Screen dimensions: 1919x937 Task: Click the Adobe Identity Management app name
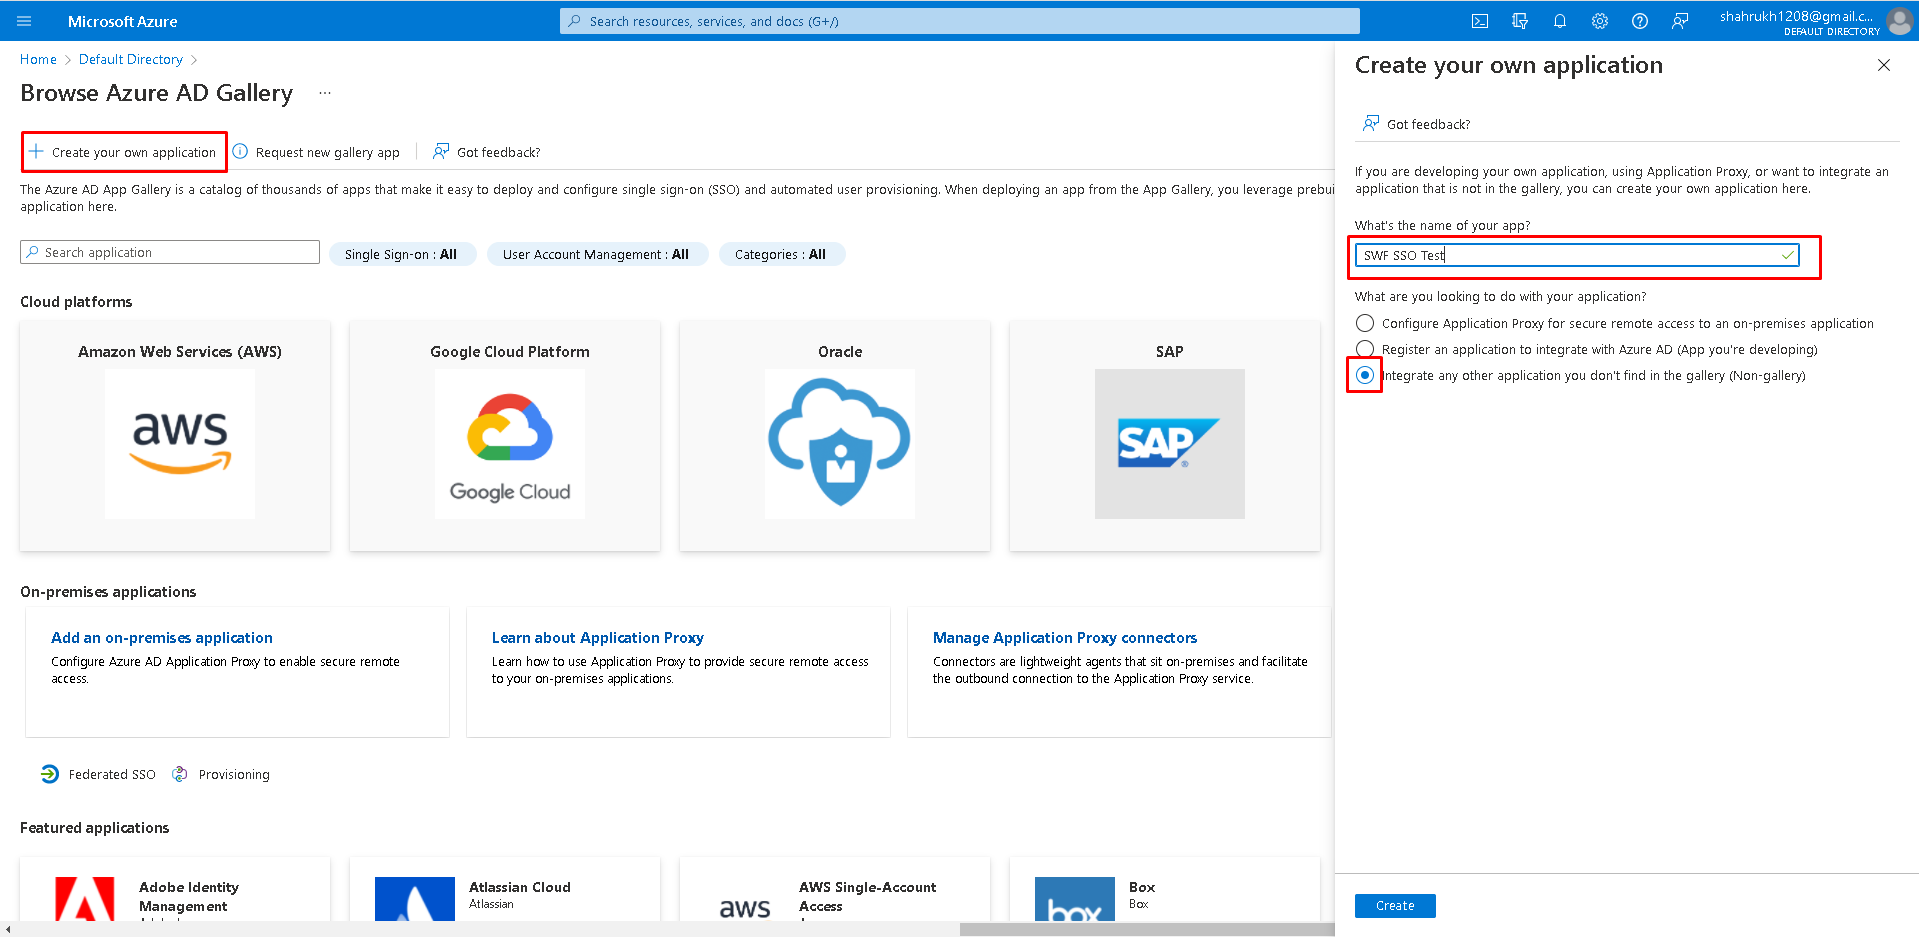189,896
